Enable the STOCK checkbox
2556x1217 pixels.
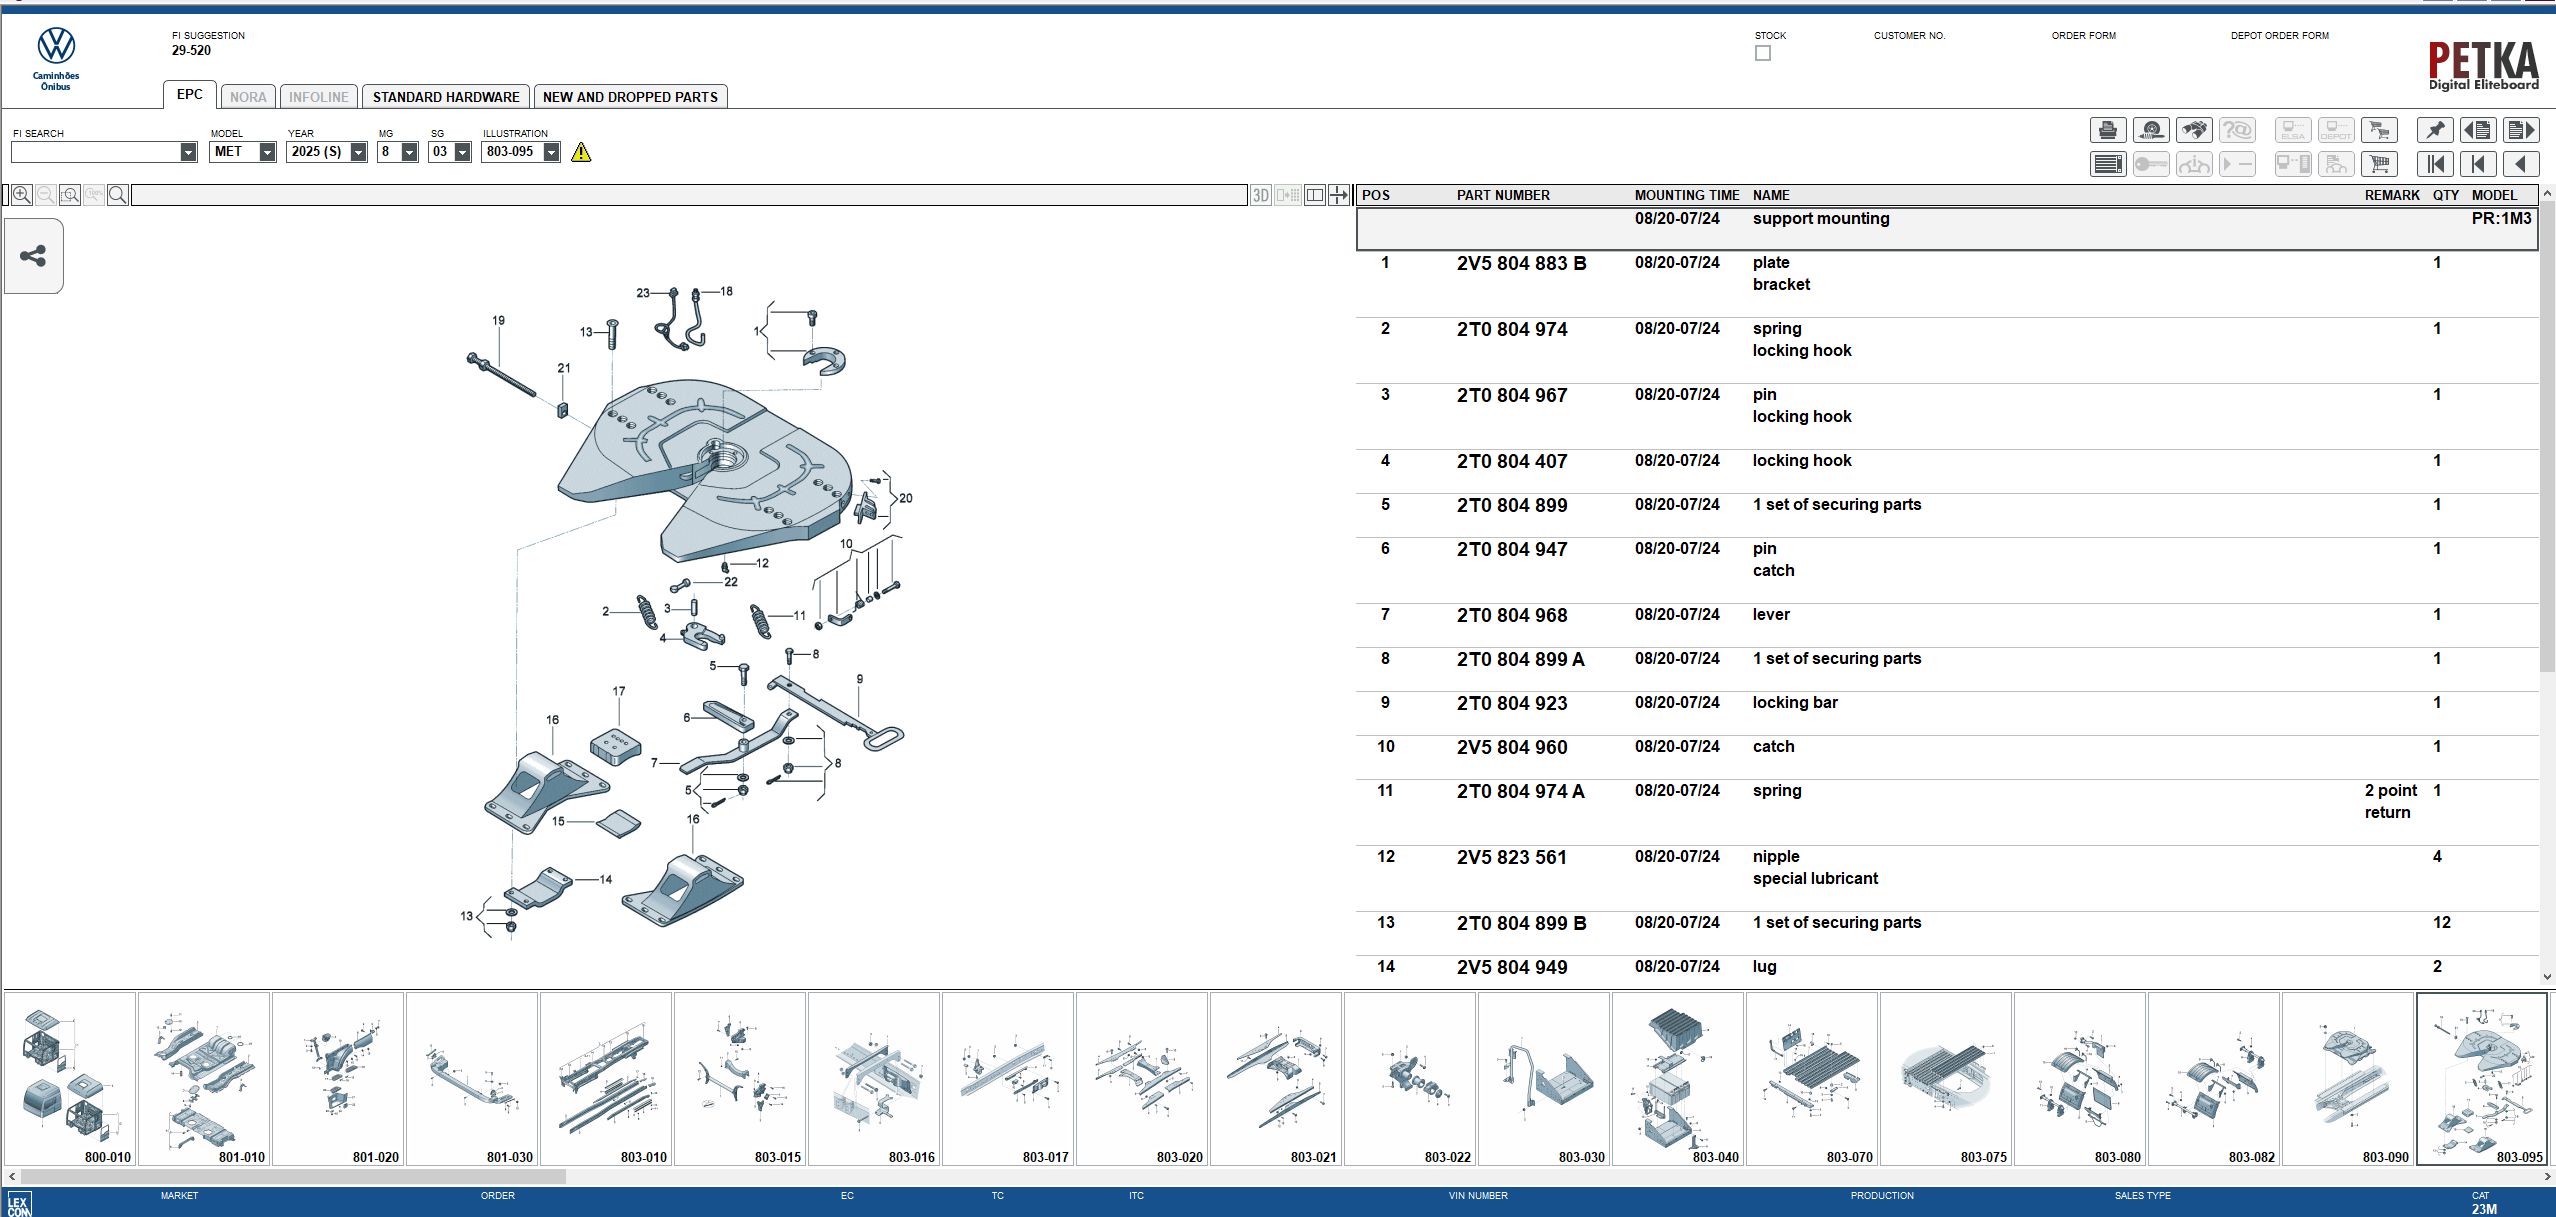[x=1763, y=53]
